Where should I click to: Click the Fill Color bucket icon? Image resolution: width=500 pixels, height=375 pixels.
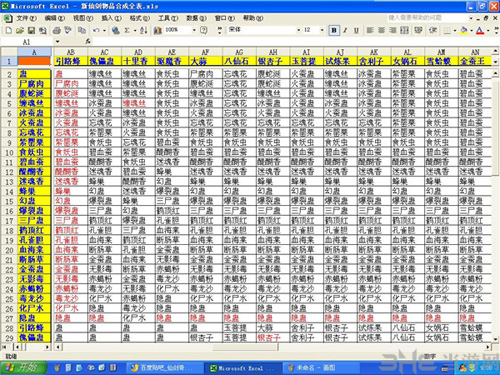pyautogui.click(x=464, y=31)
